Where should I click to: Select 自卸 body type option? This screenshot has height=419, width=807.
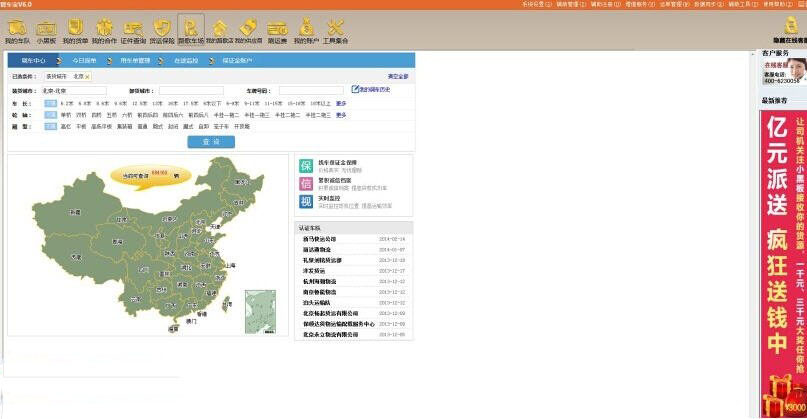[204, 126]
